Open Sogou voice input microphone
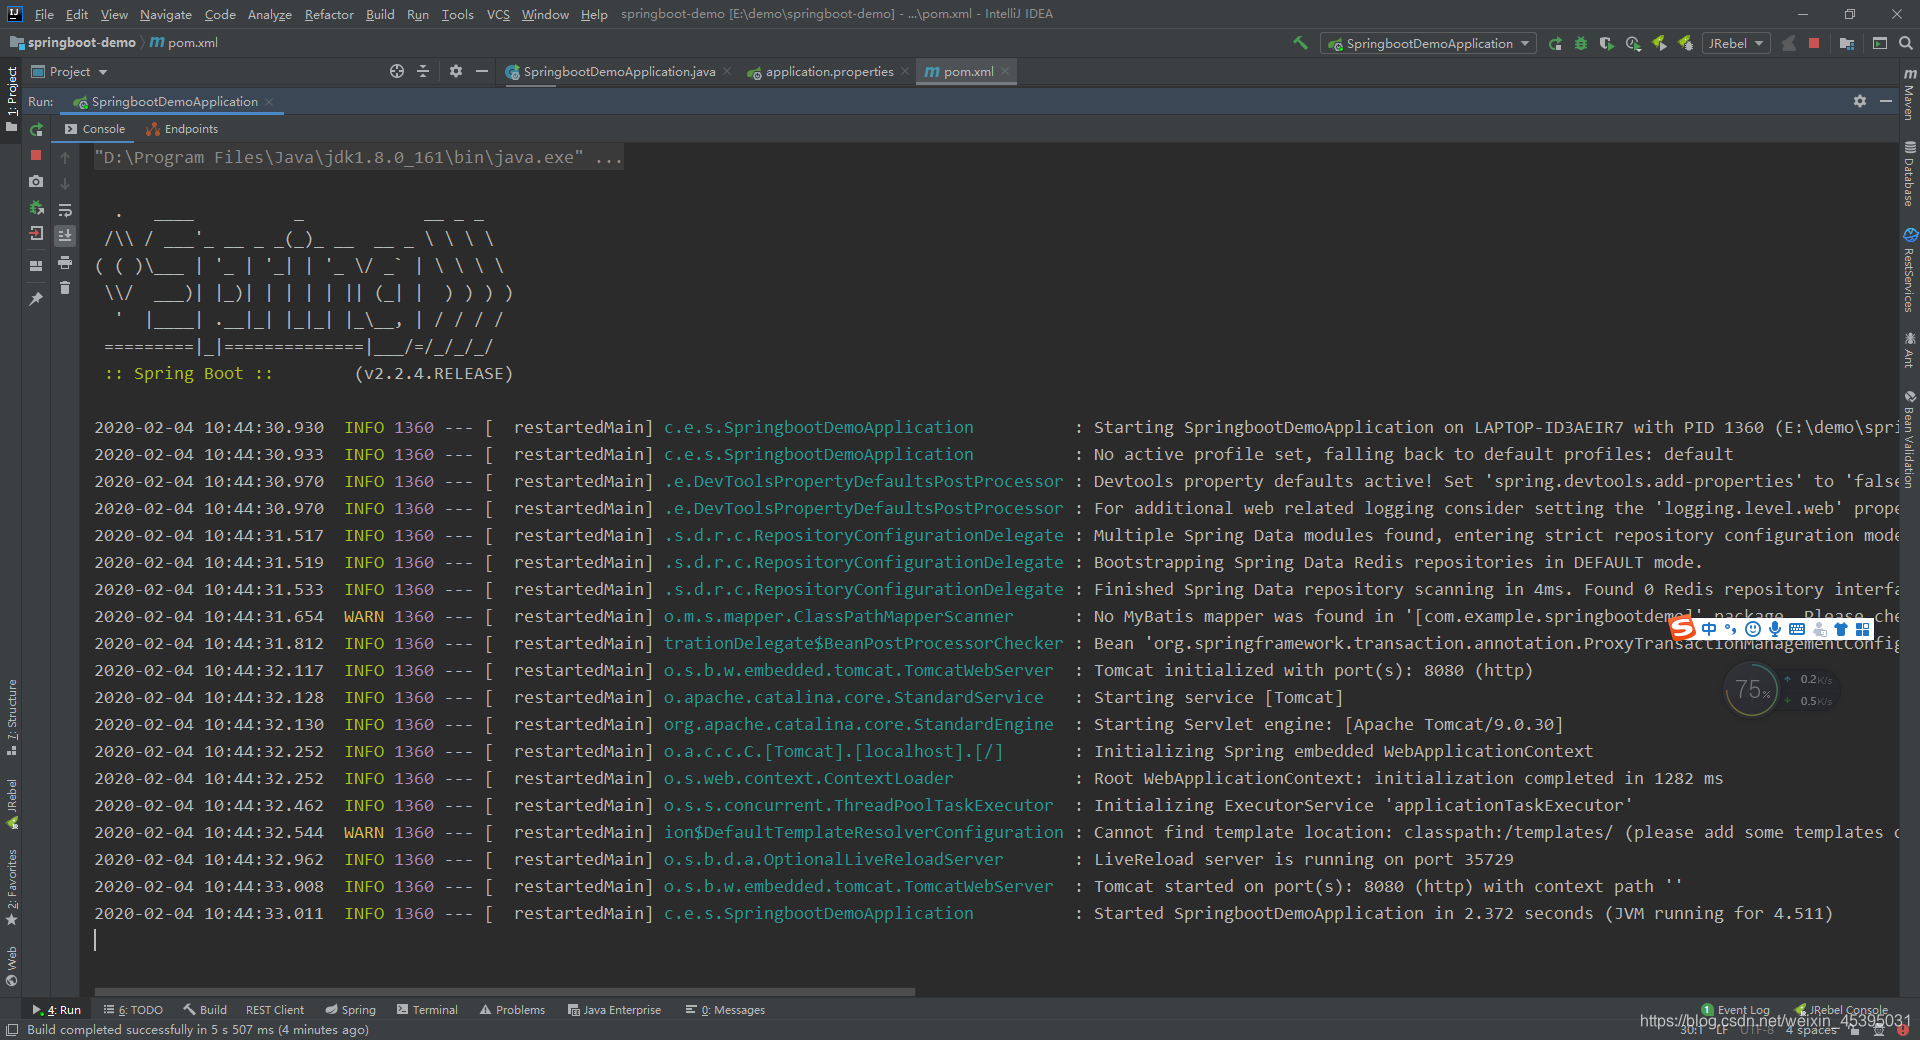 click(x=1775, y=629)
